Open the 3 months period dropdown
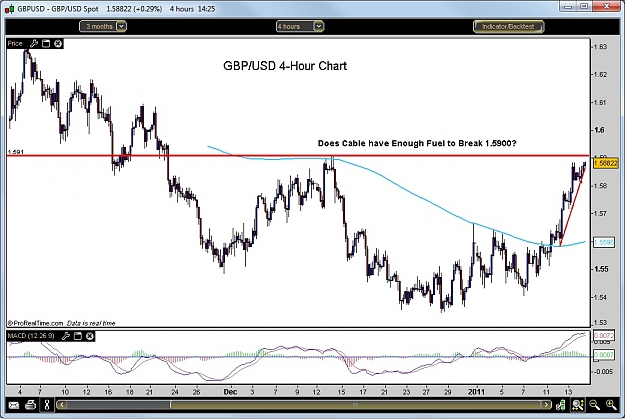Screen dimensions: 625x419 pos(103,26)
